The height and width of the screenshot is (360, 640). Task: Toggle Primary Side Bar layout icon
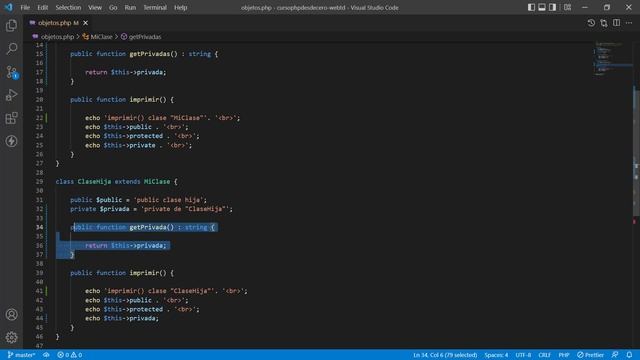(x=531, y=7)
